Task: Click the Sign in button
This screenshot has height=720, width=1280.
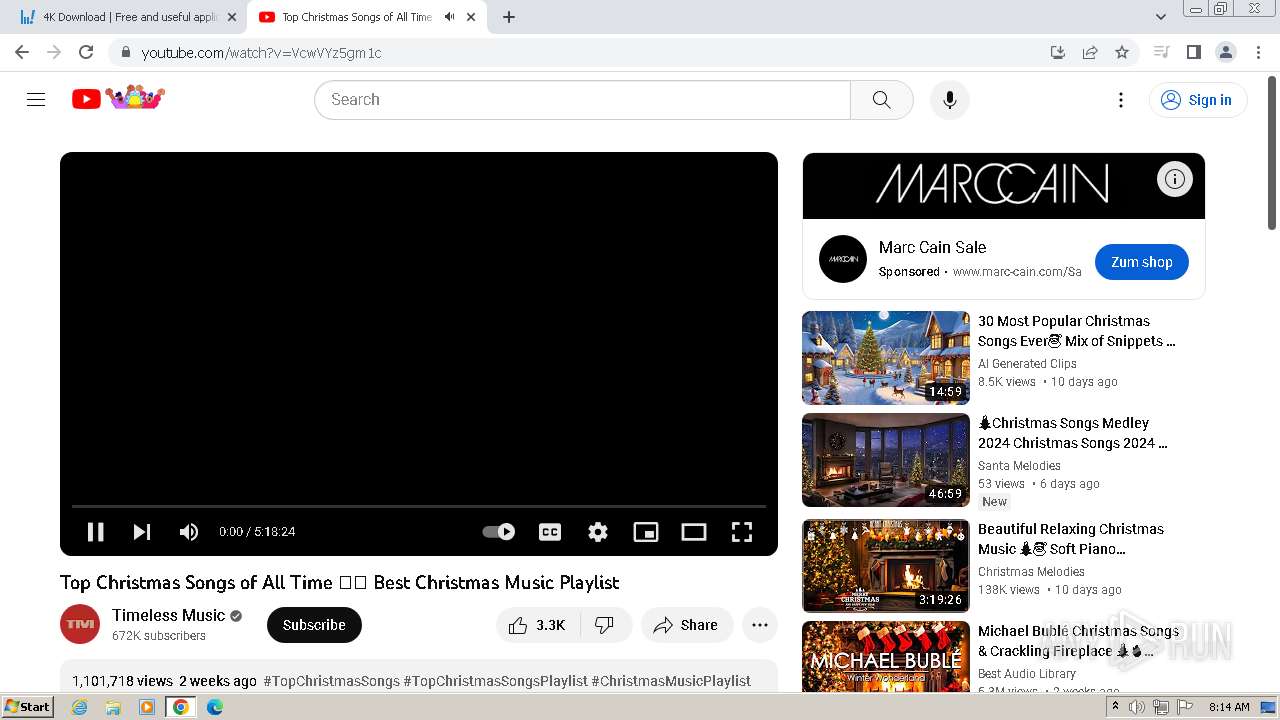Action: (1198, 100)
